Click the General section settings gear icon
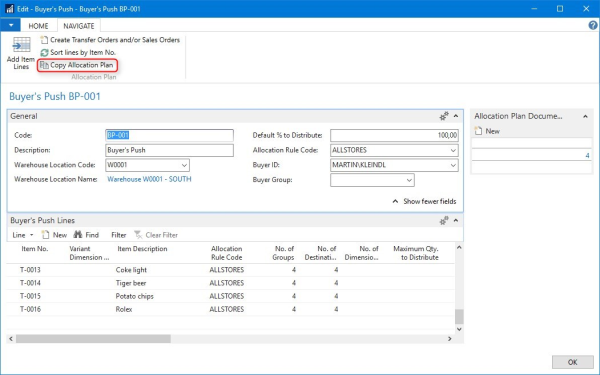 point(444,116)
